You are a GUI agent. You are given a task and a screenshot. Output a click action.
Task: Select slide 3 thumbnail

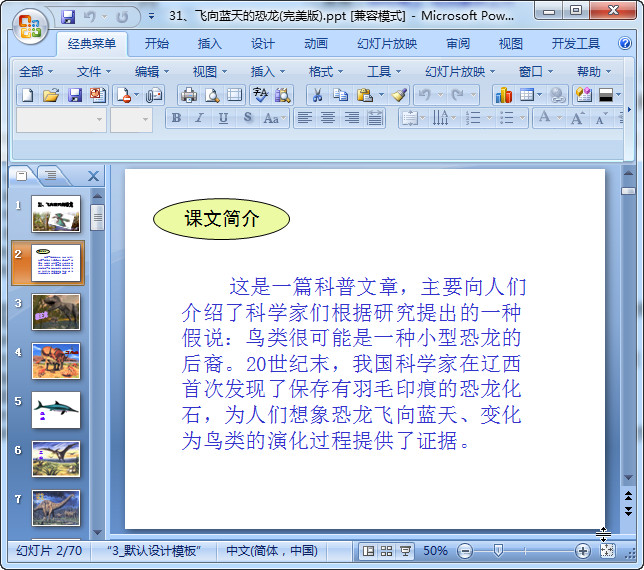[x=56, y=312]
